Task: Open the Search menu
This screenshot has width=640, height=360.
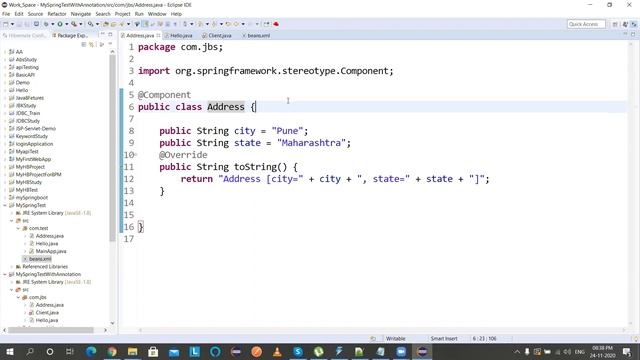Action: point(103,14)
